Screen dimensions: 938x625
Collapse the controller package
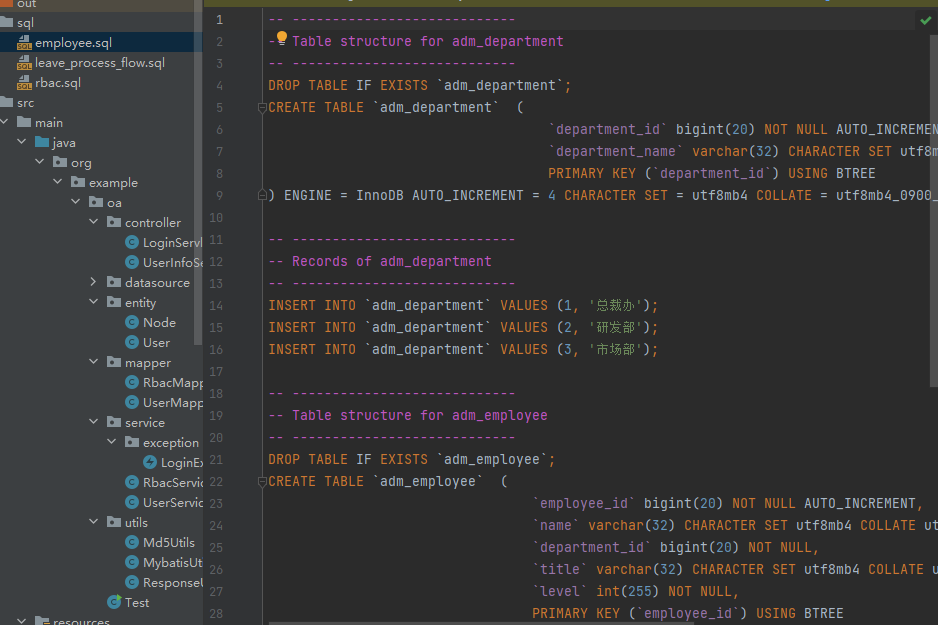pos(94,222)
